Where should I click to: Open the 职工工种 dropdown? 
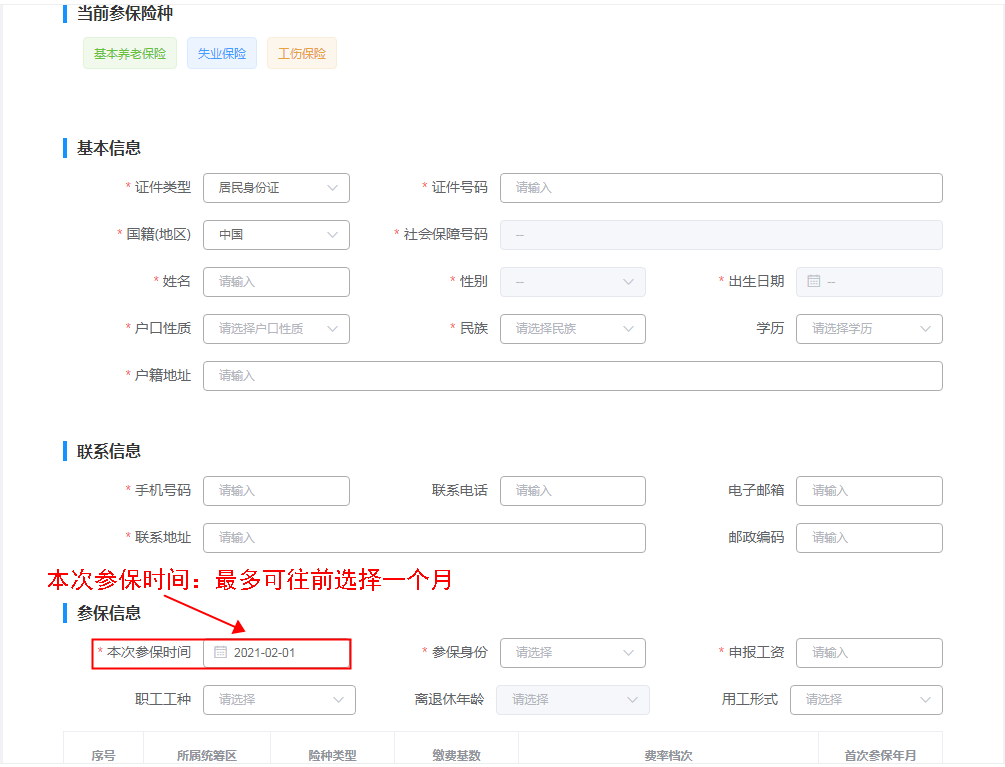tap(279, 700)
